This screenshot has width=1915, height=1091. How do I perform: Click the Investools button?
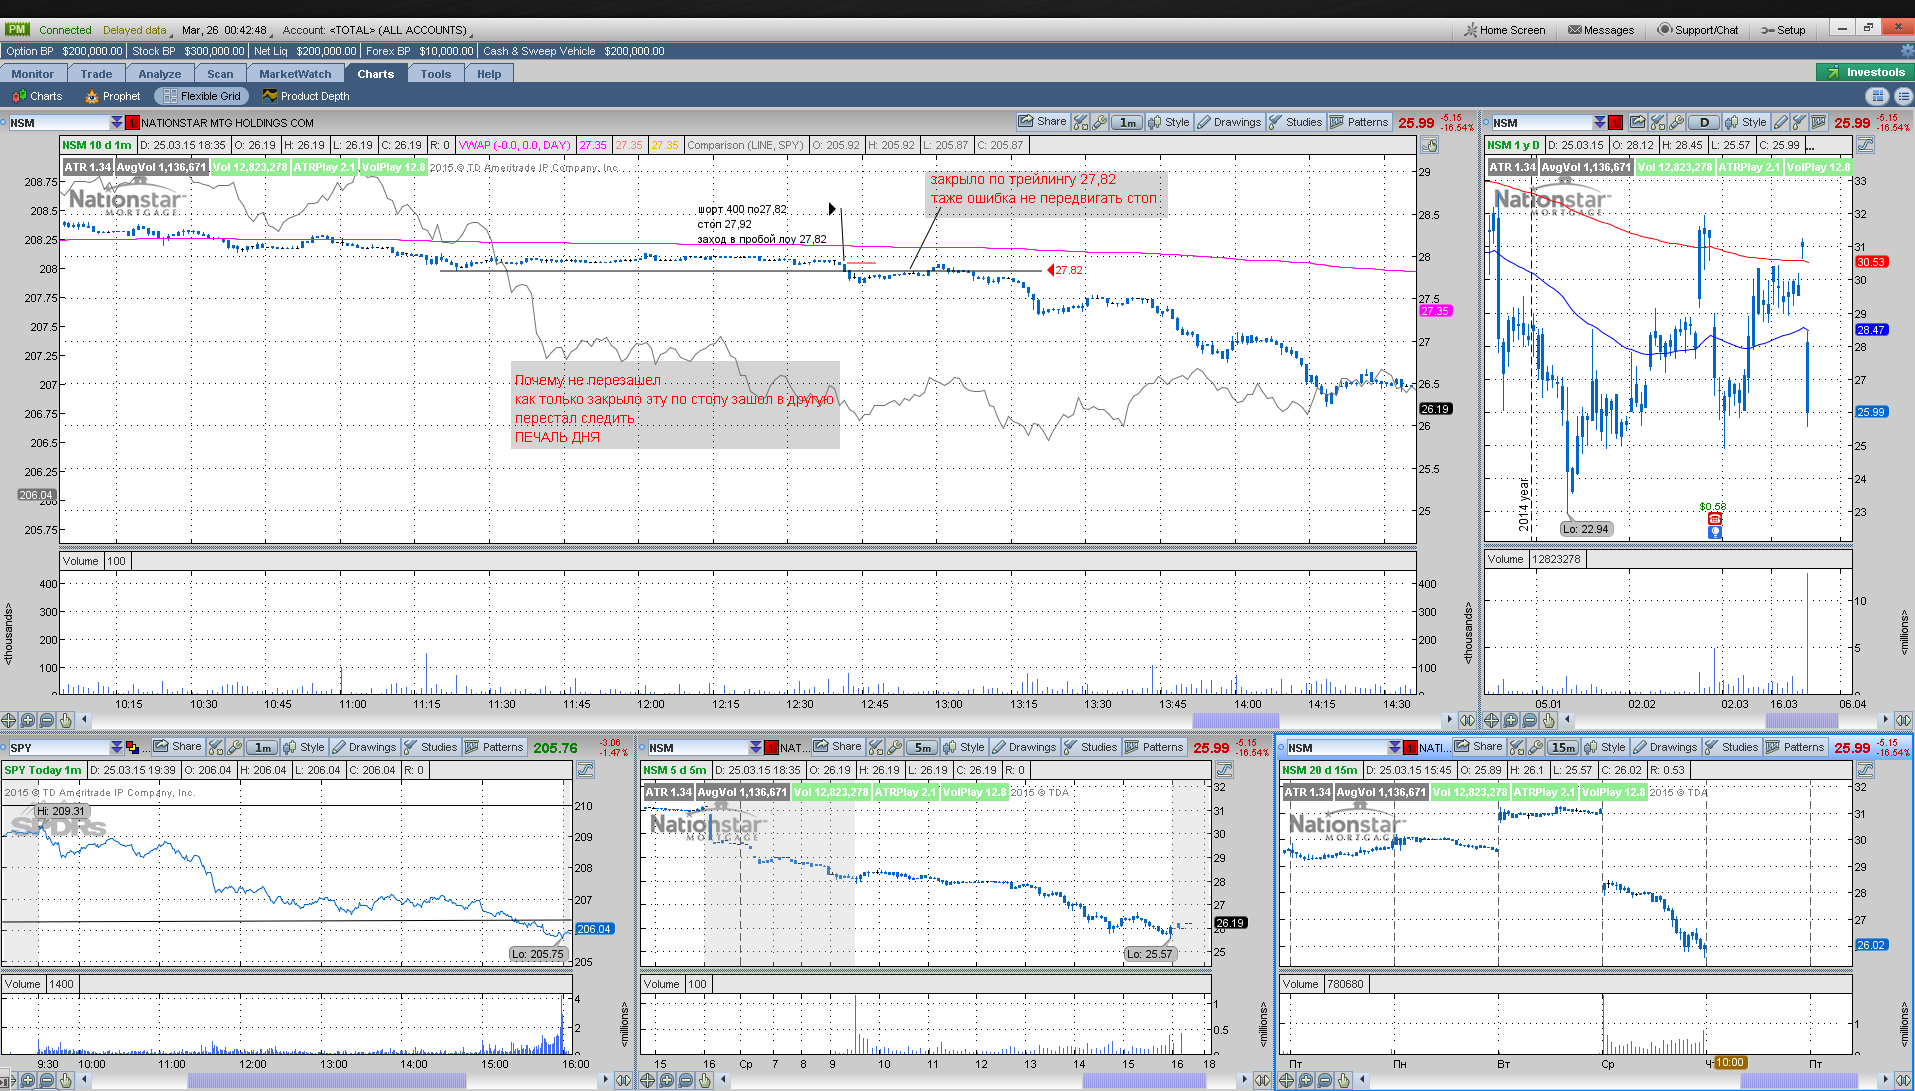pyautogui.click(x=1864, y=72)
